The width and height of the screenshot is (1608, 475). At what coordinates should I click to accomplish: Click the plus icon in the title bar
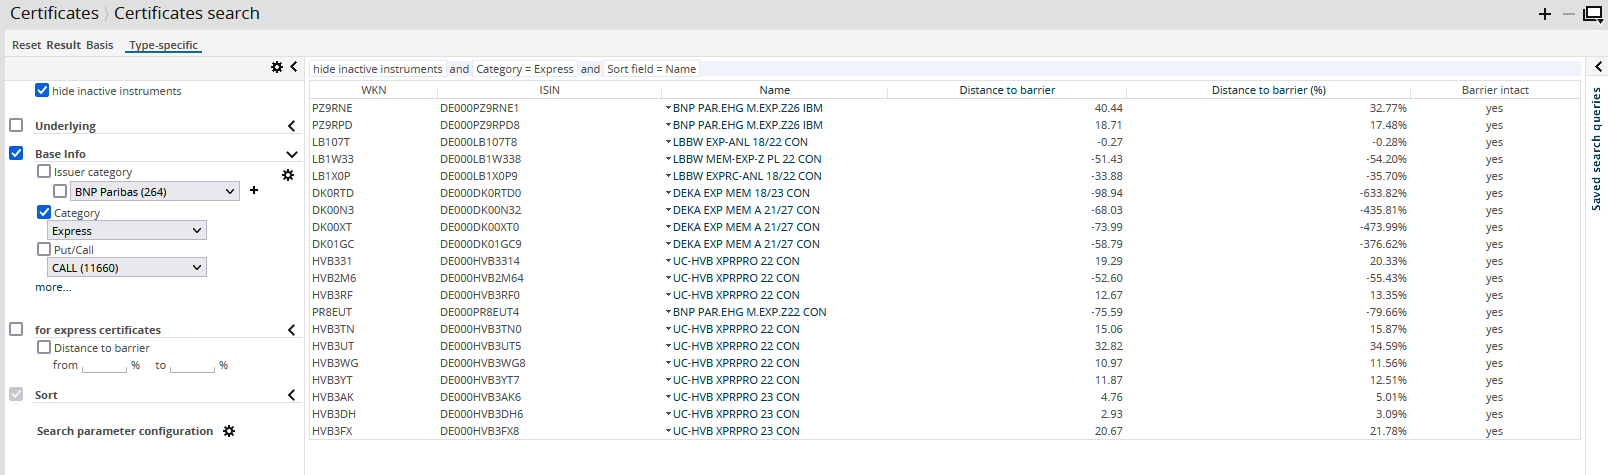(1545, 14)
